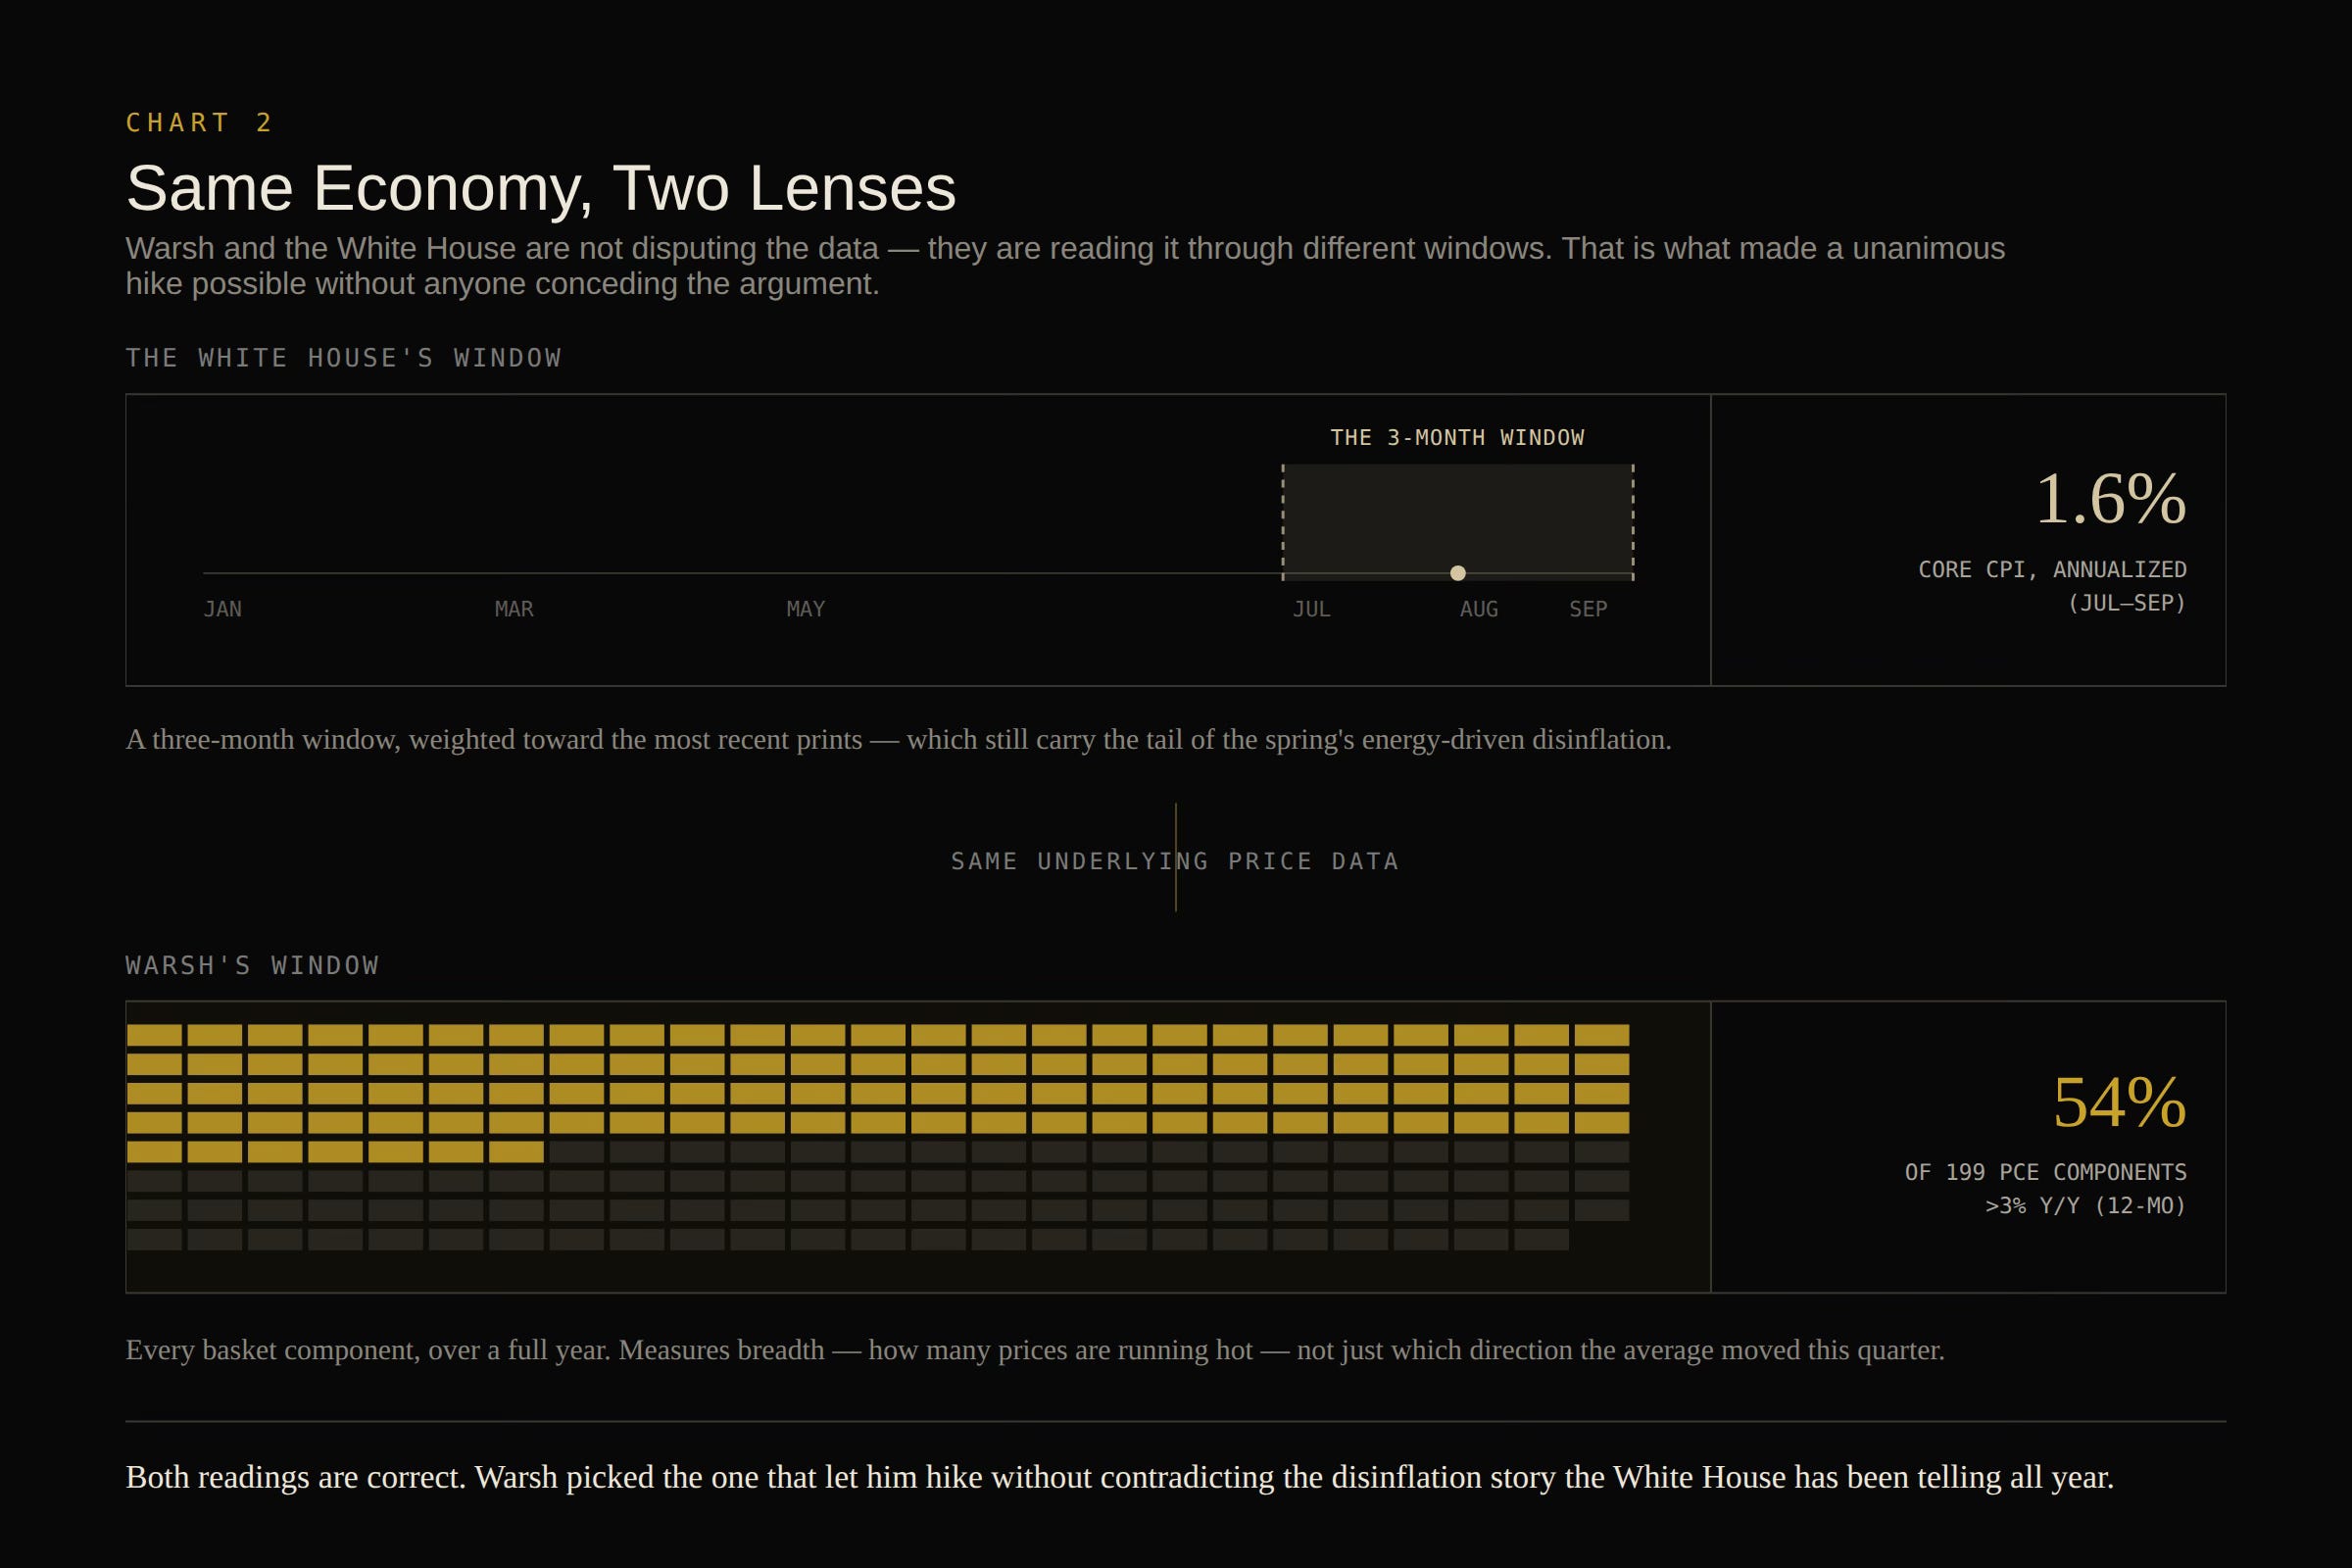Click the CHART 2 heading label
The width and height of the screenshot is (2352, 1568).
pos(199,122)
